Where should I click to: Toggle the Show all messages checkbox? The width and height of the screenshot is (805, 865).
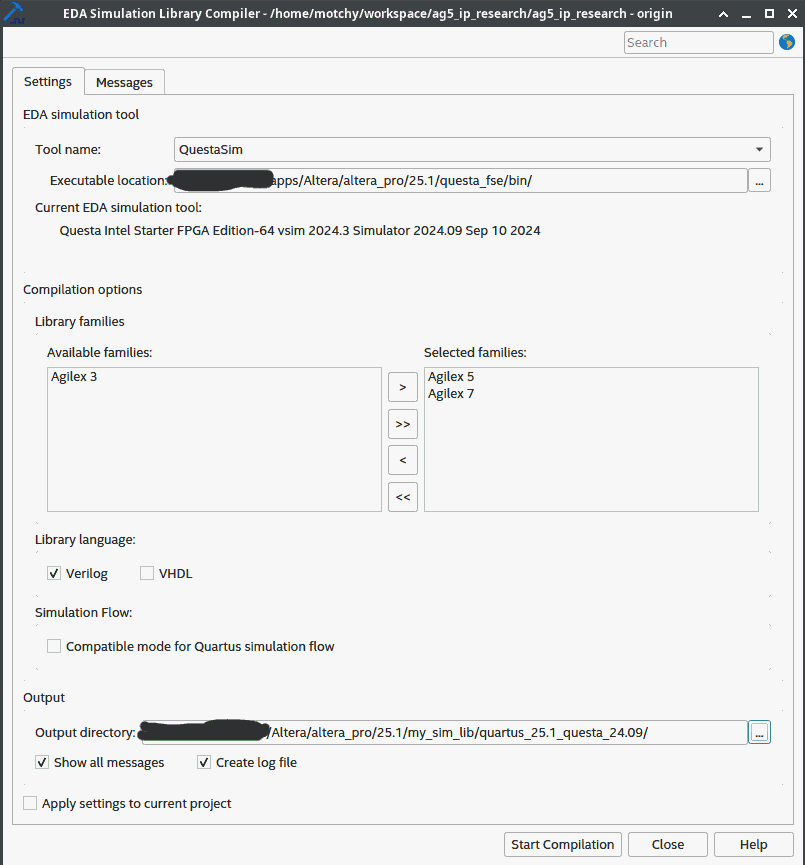point(42,762)
